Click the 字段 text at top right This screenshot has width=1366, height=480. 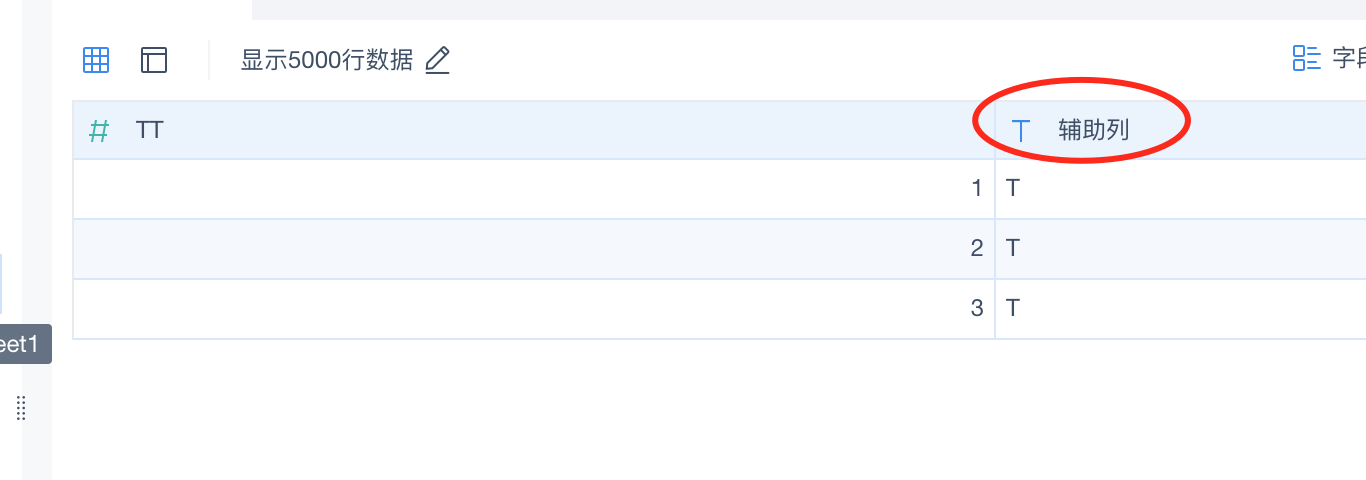1349,58
